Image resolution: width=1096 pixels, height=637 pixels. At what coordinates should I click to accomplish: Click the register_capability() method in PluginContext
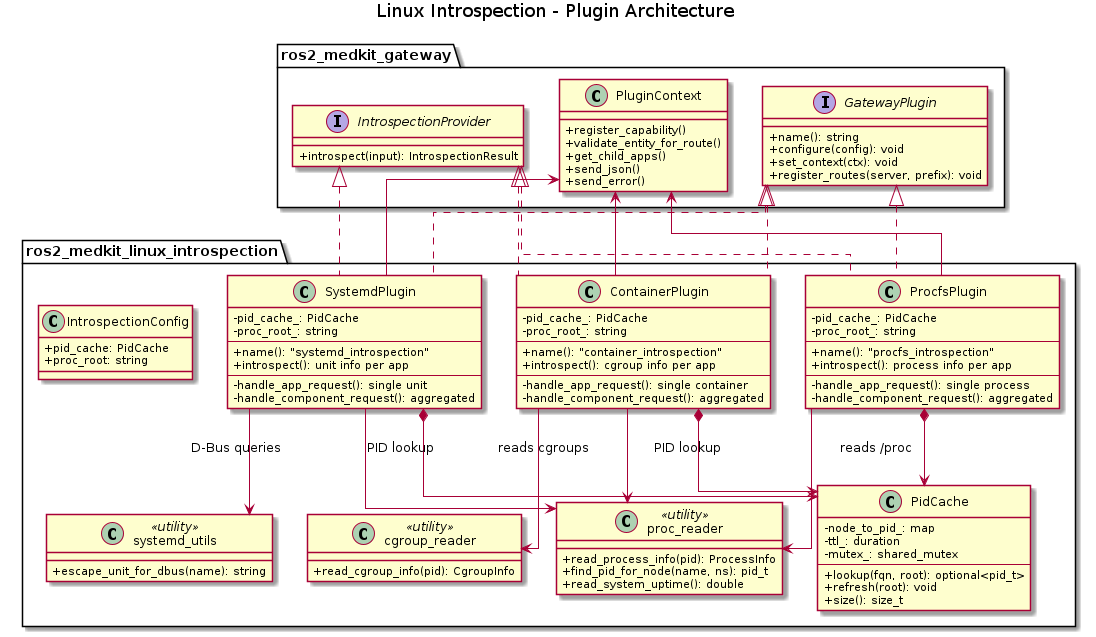coord(627,128)
